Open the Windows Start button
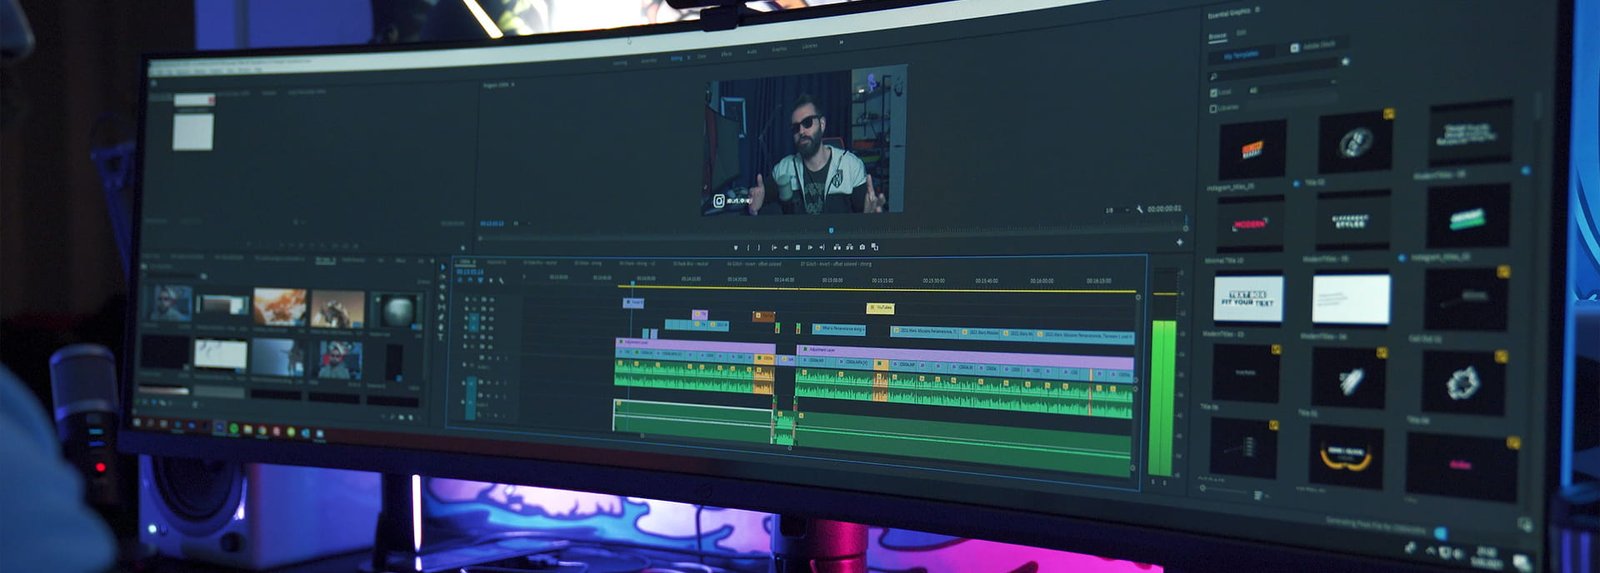The image size is (1600, 573). (x=137, y=422)
